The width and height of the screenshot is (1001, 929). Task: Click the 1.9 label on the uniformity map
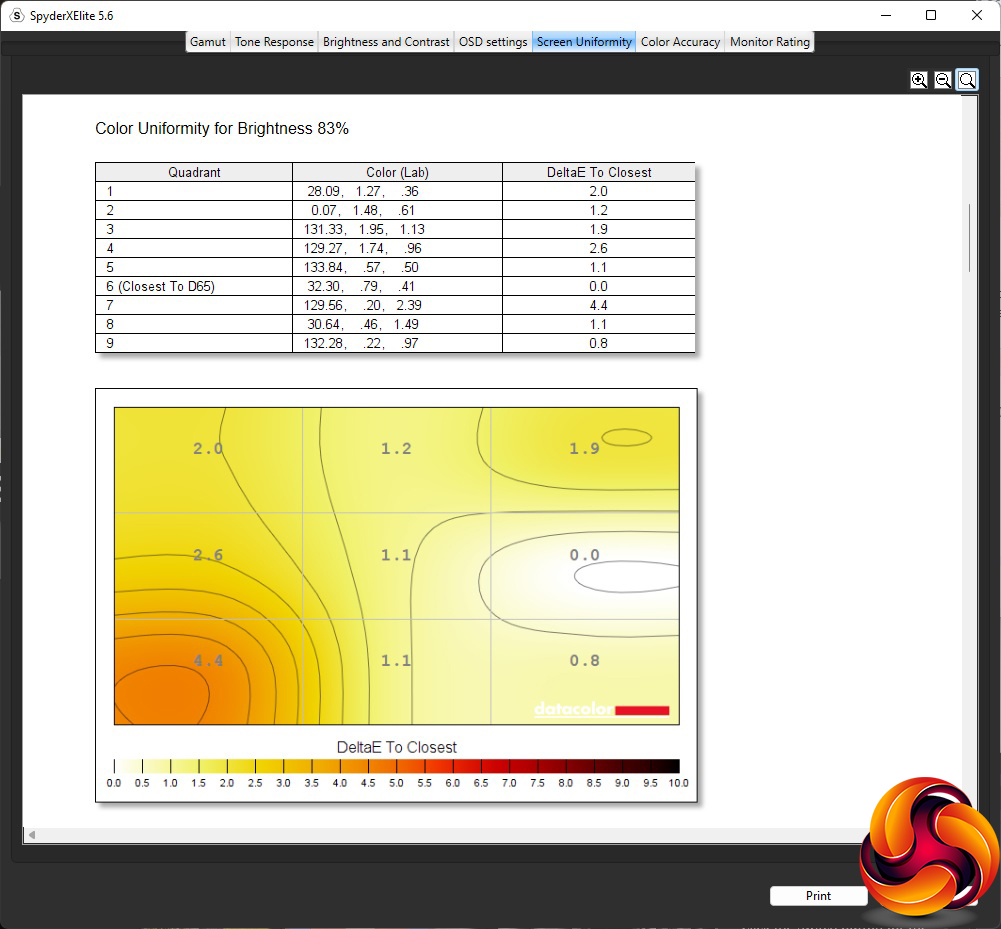[584, 449]
